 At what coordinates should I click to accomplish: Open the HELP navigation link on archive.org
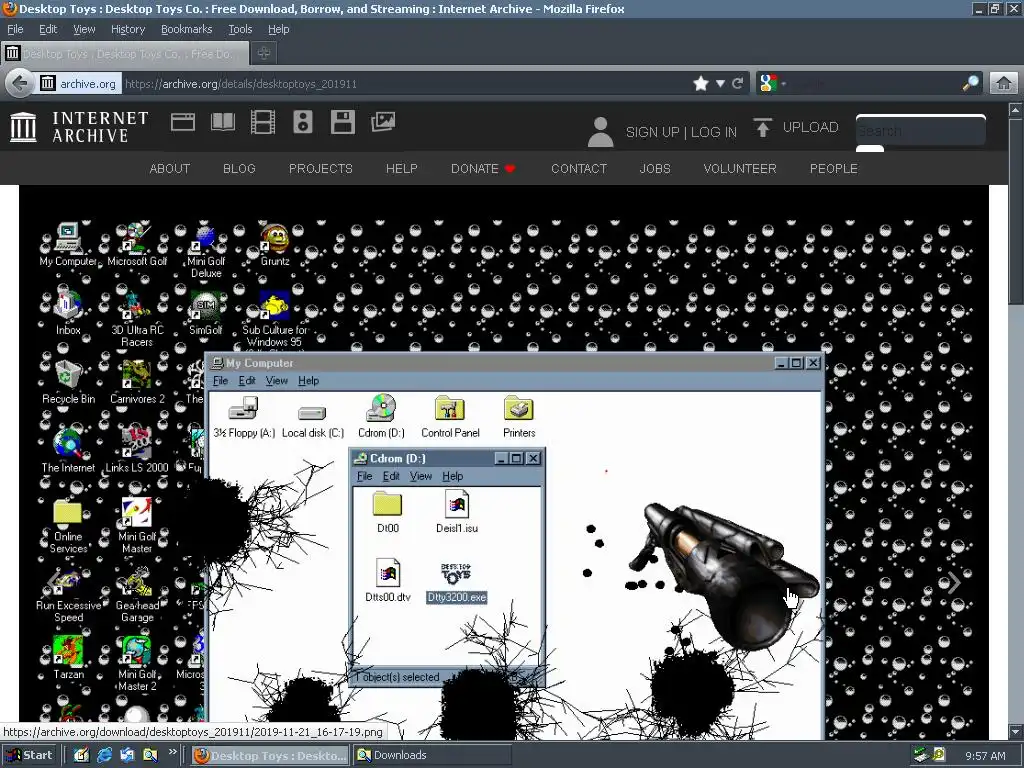[402, 168]
